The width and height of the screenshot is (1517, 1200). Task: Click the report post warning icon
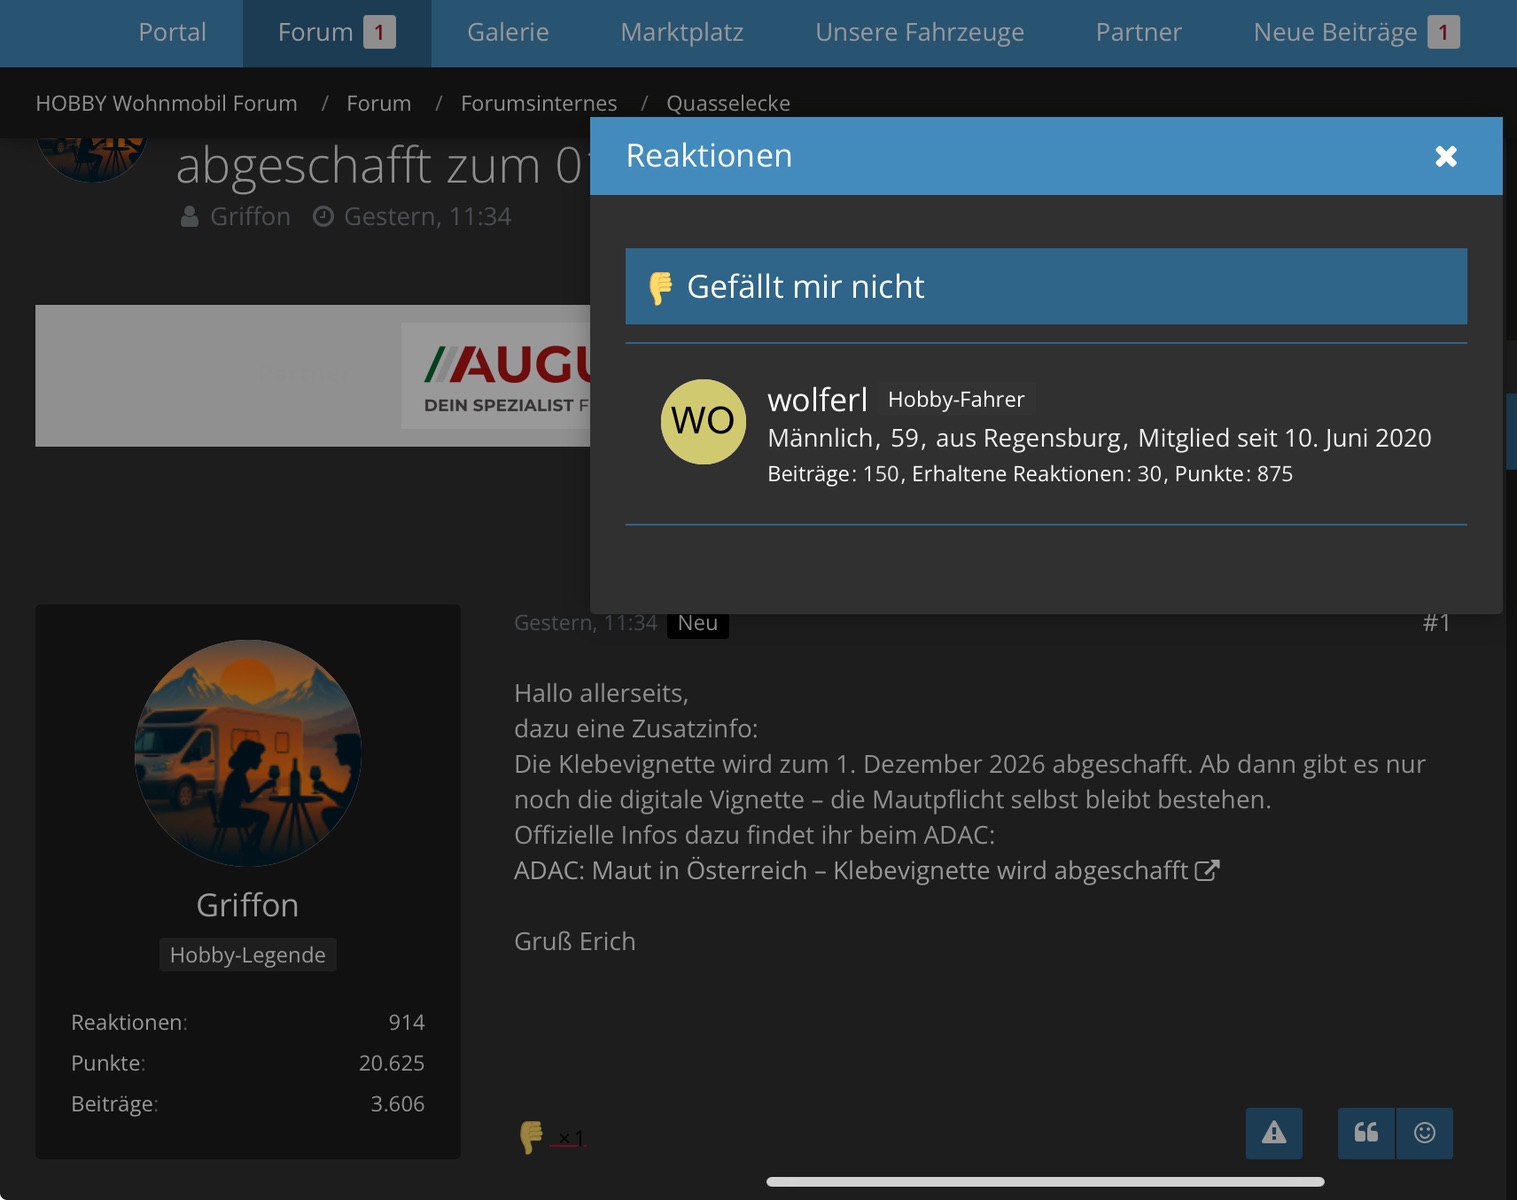tap(1273, 1133)
